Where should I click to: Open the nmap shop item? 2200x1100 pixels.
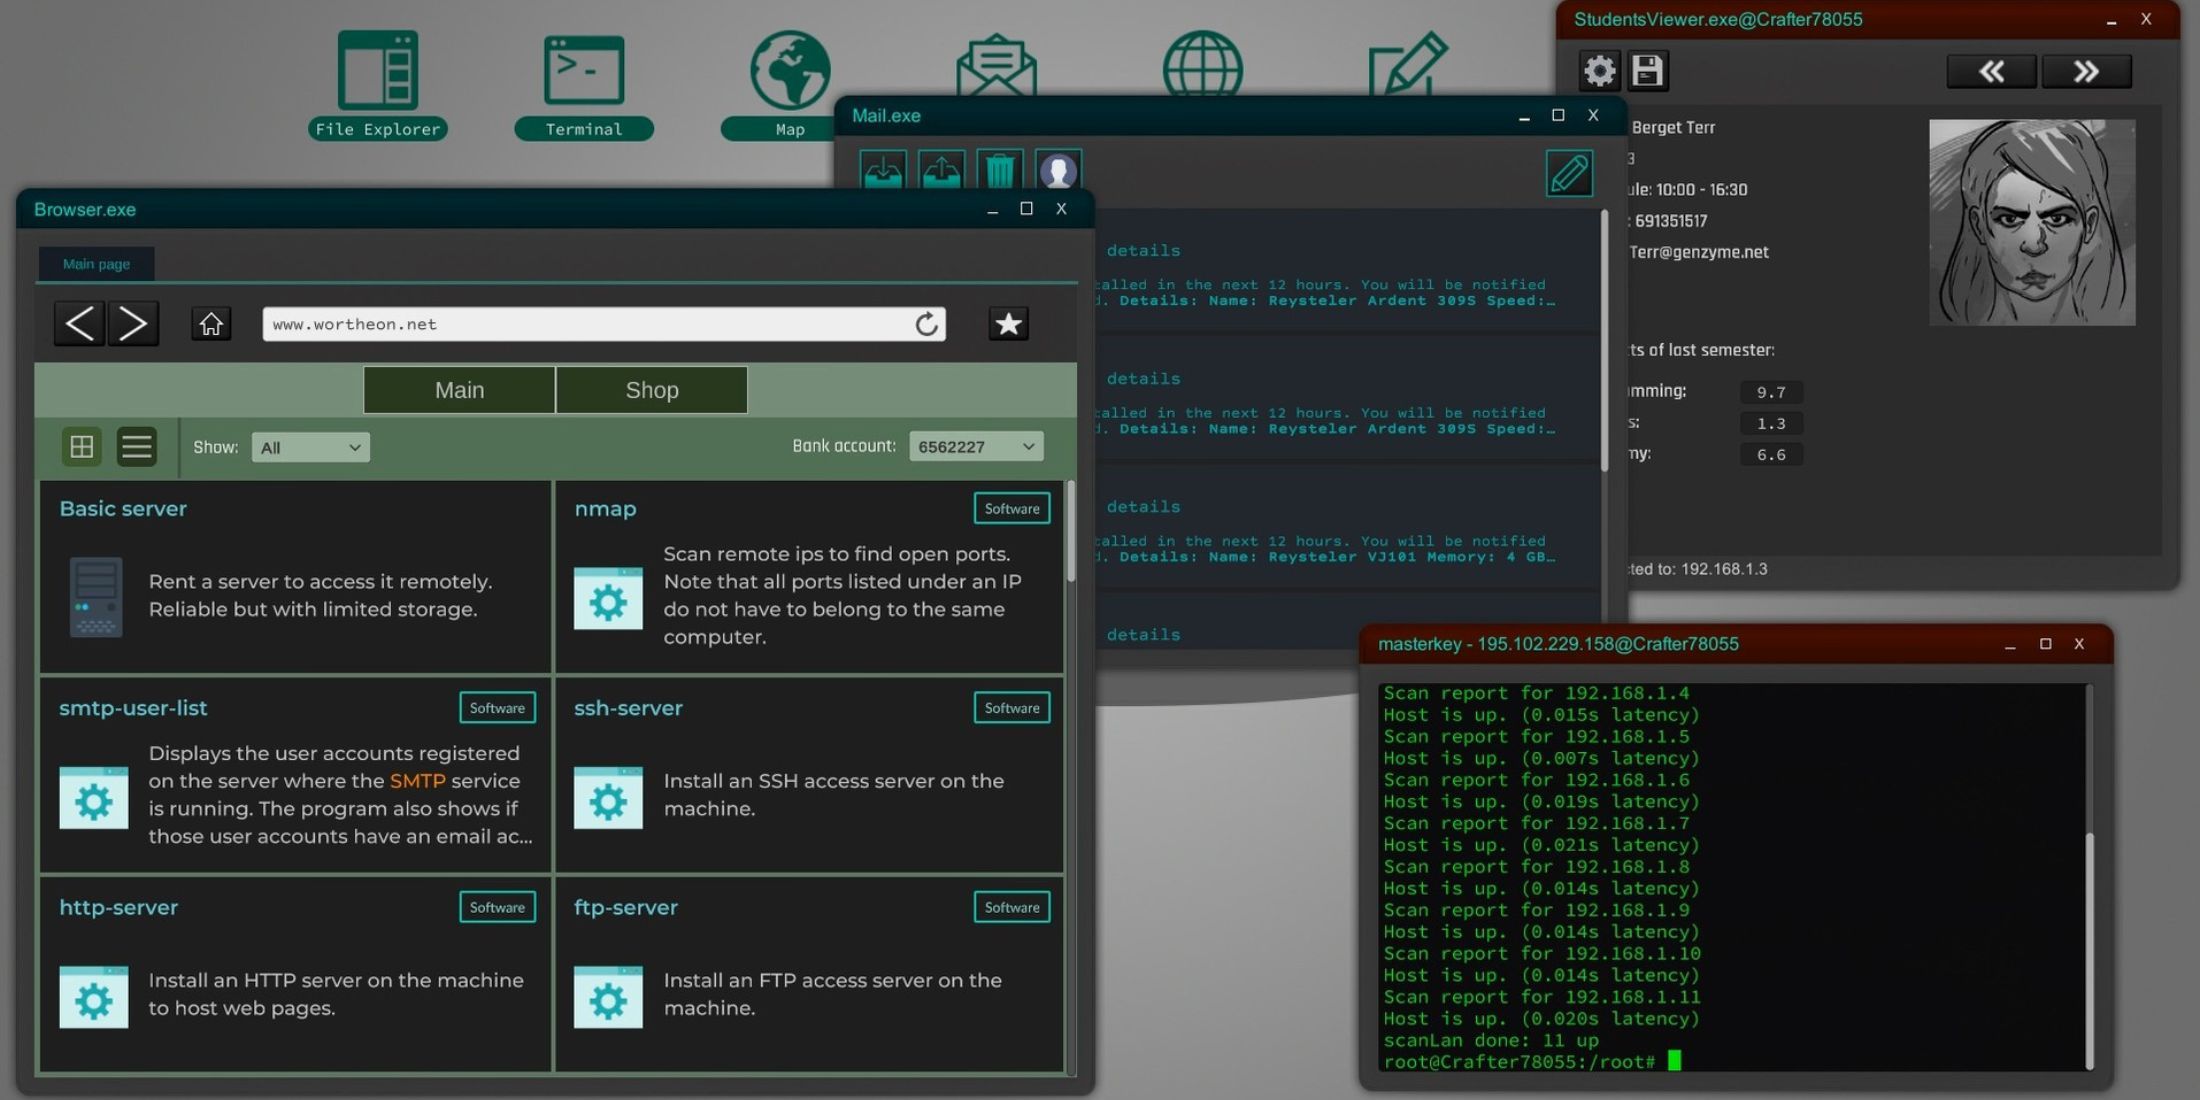809,576
